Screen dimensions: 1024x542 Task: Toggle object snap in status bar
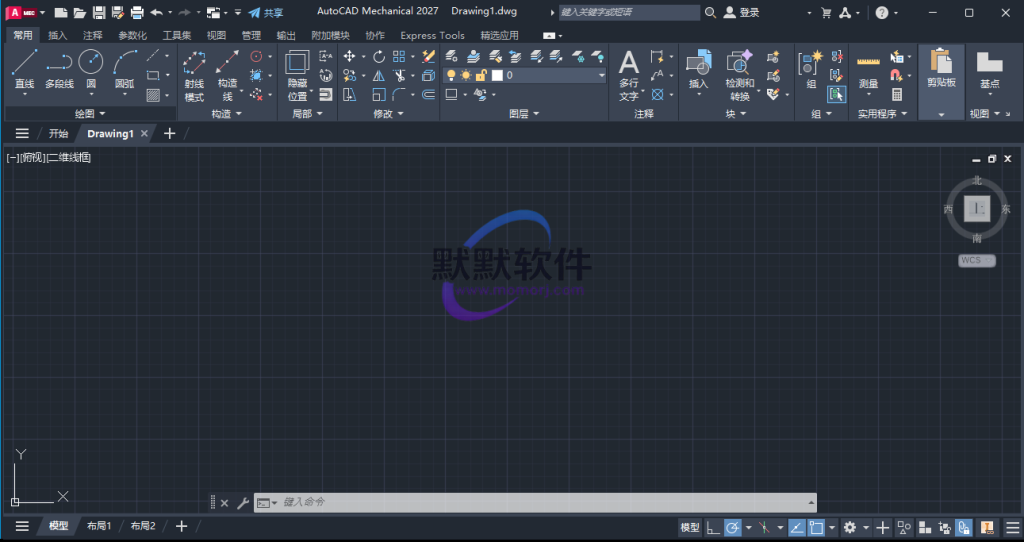tap(818, 527)
